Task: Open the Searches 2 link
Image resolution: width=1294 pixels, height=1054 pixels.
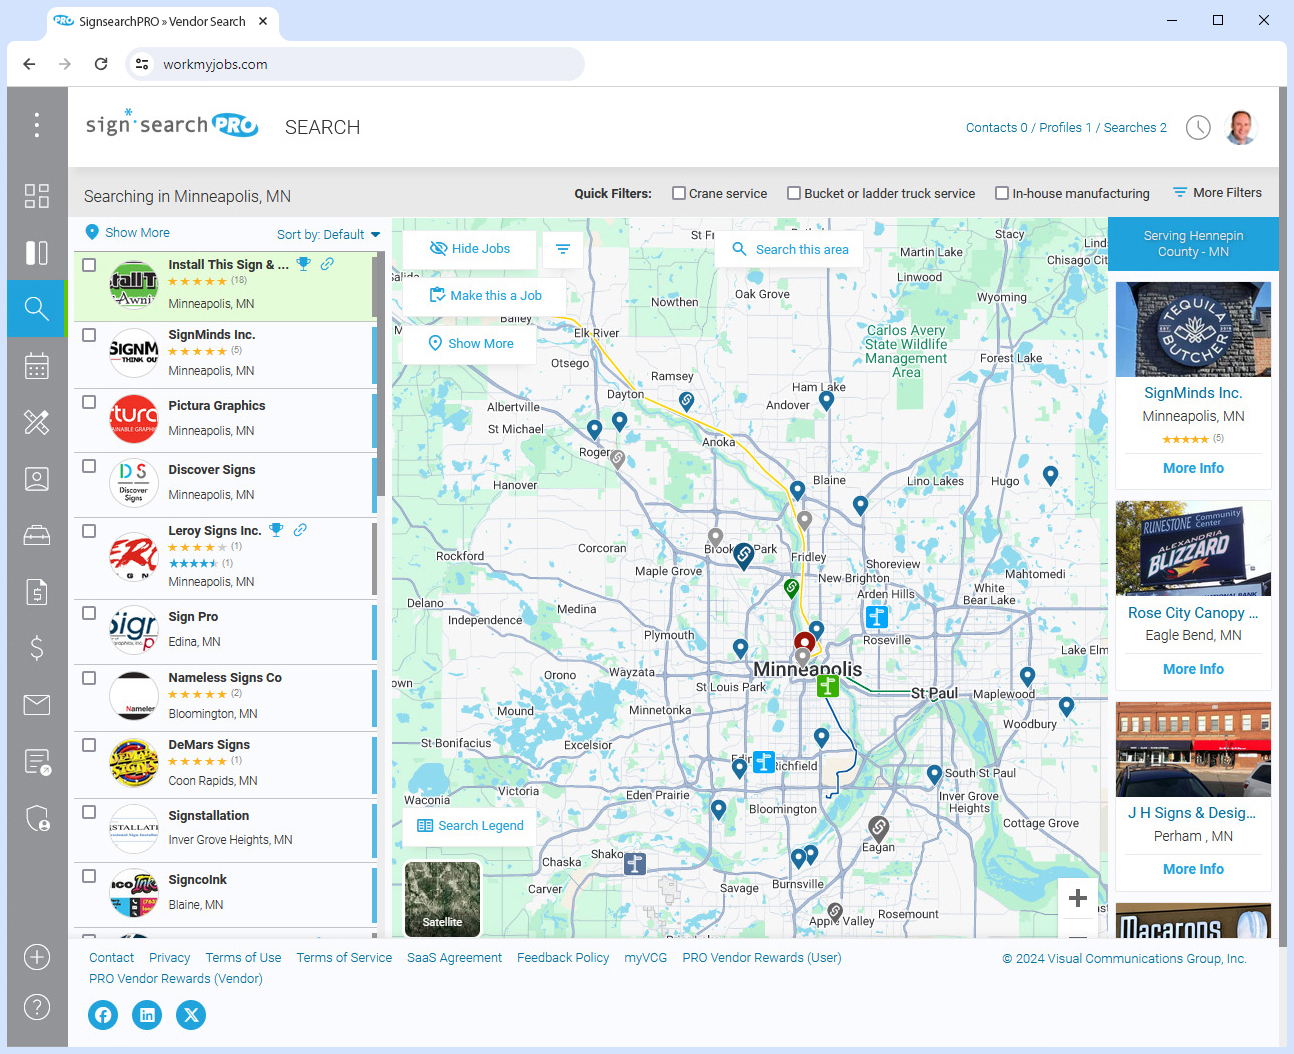Action: click(x=1135, y=128)
